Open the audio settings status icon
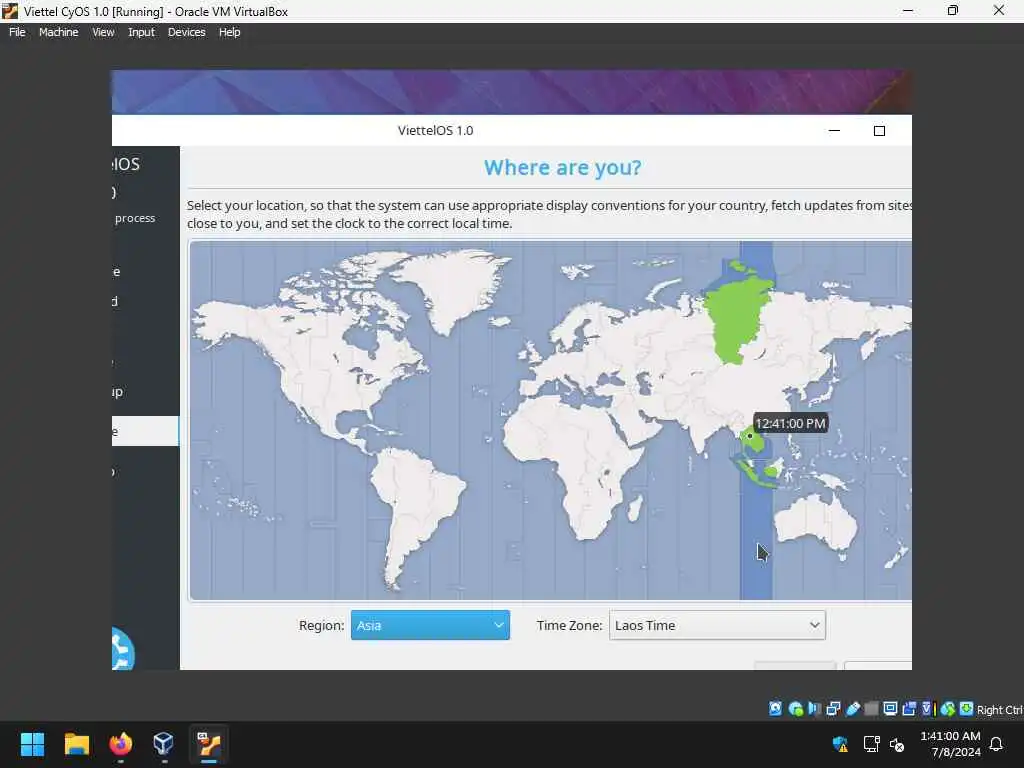The width and height of the screenshot is (1024, 768). 814,709
